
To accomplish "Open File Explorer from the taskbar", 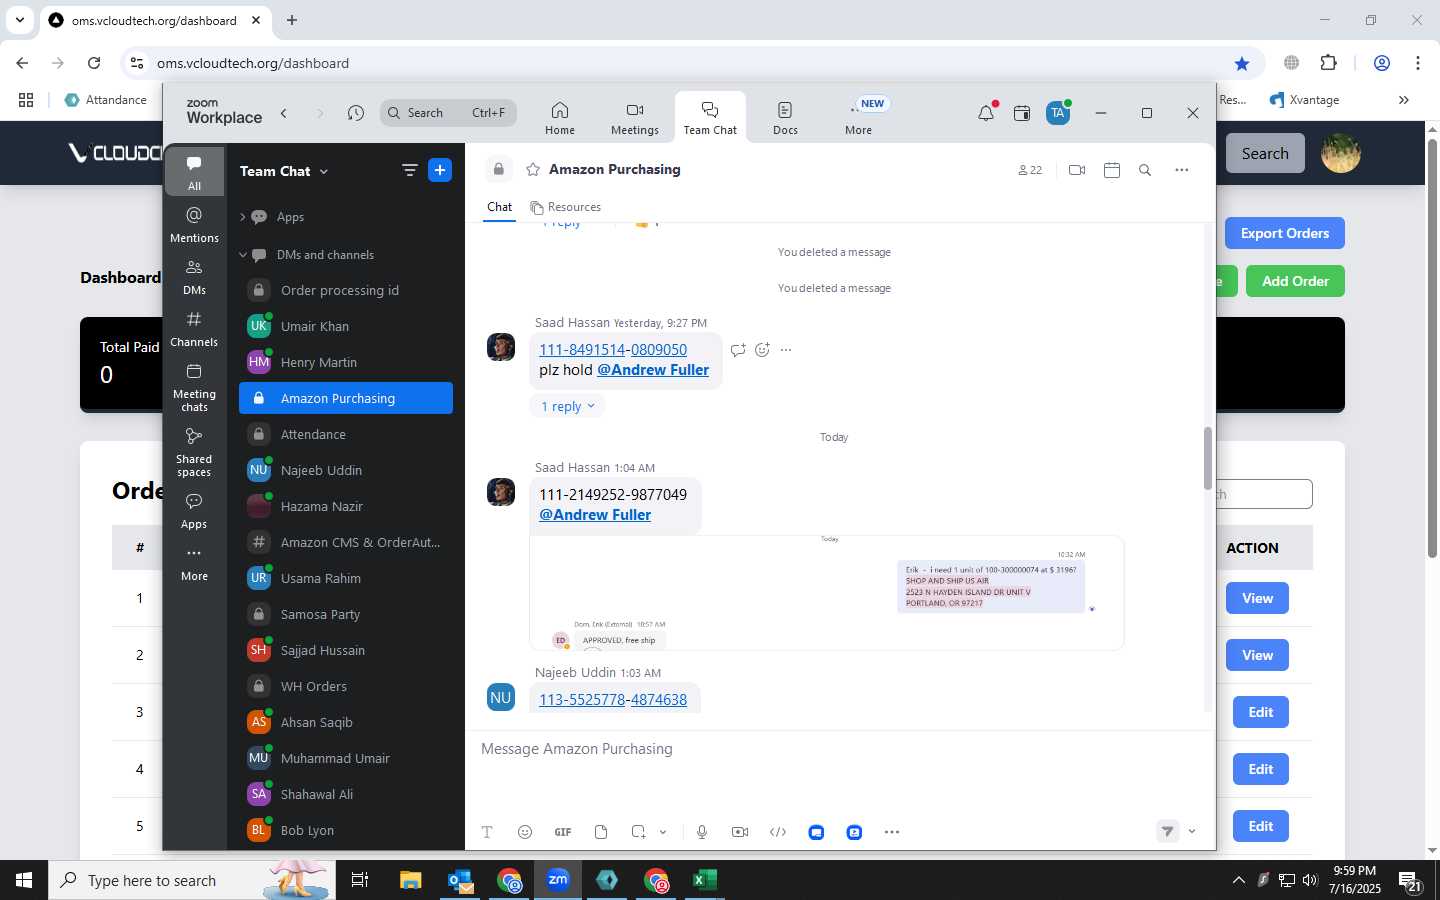I will point(411,880).
